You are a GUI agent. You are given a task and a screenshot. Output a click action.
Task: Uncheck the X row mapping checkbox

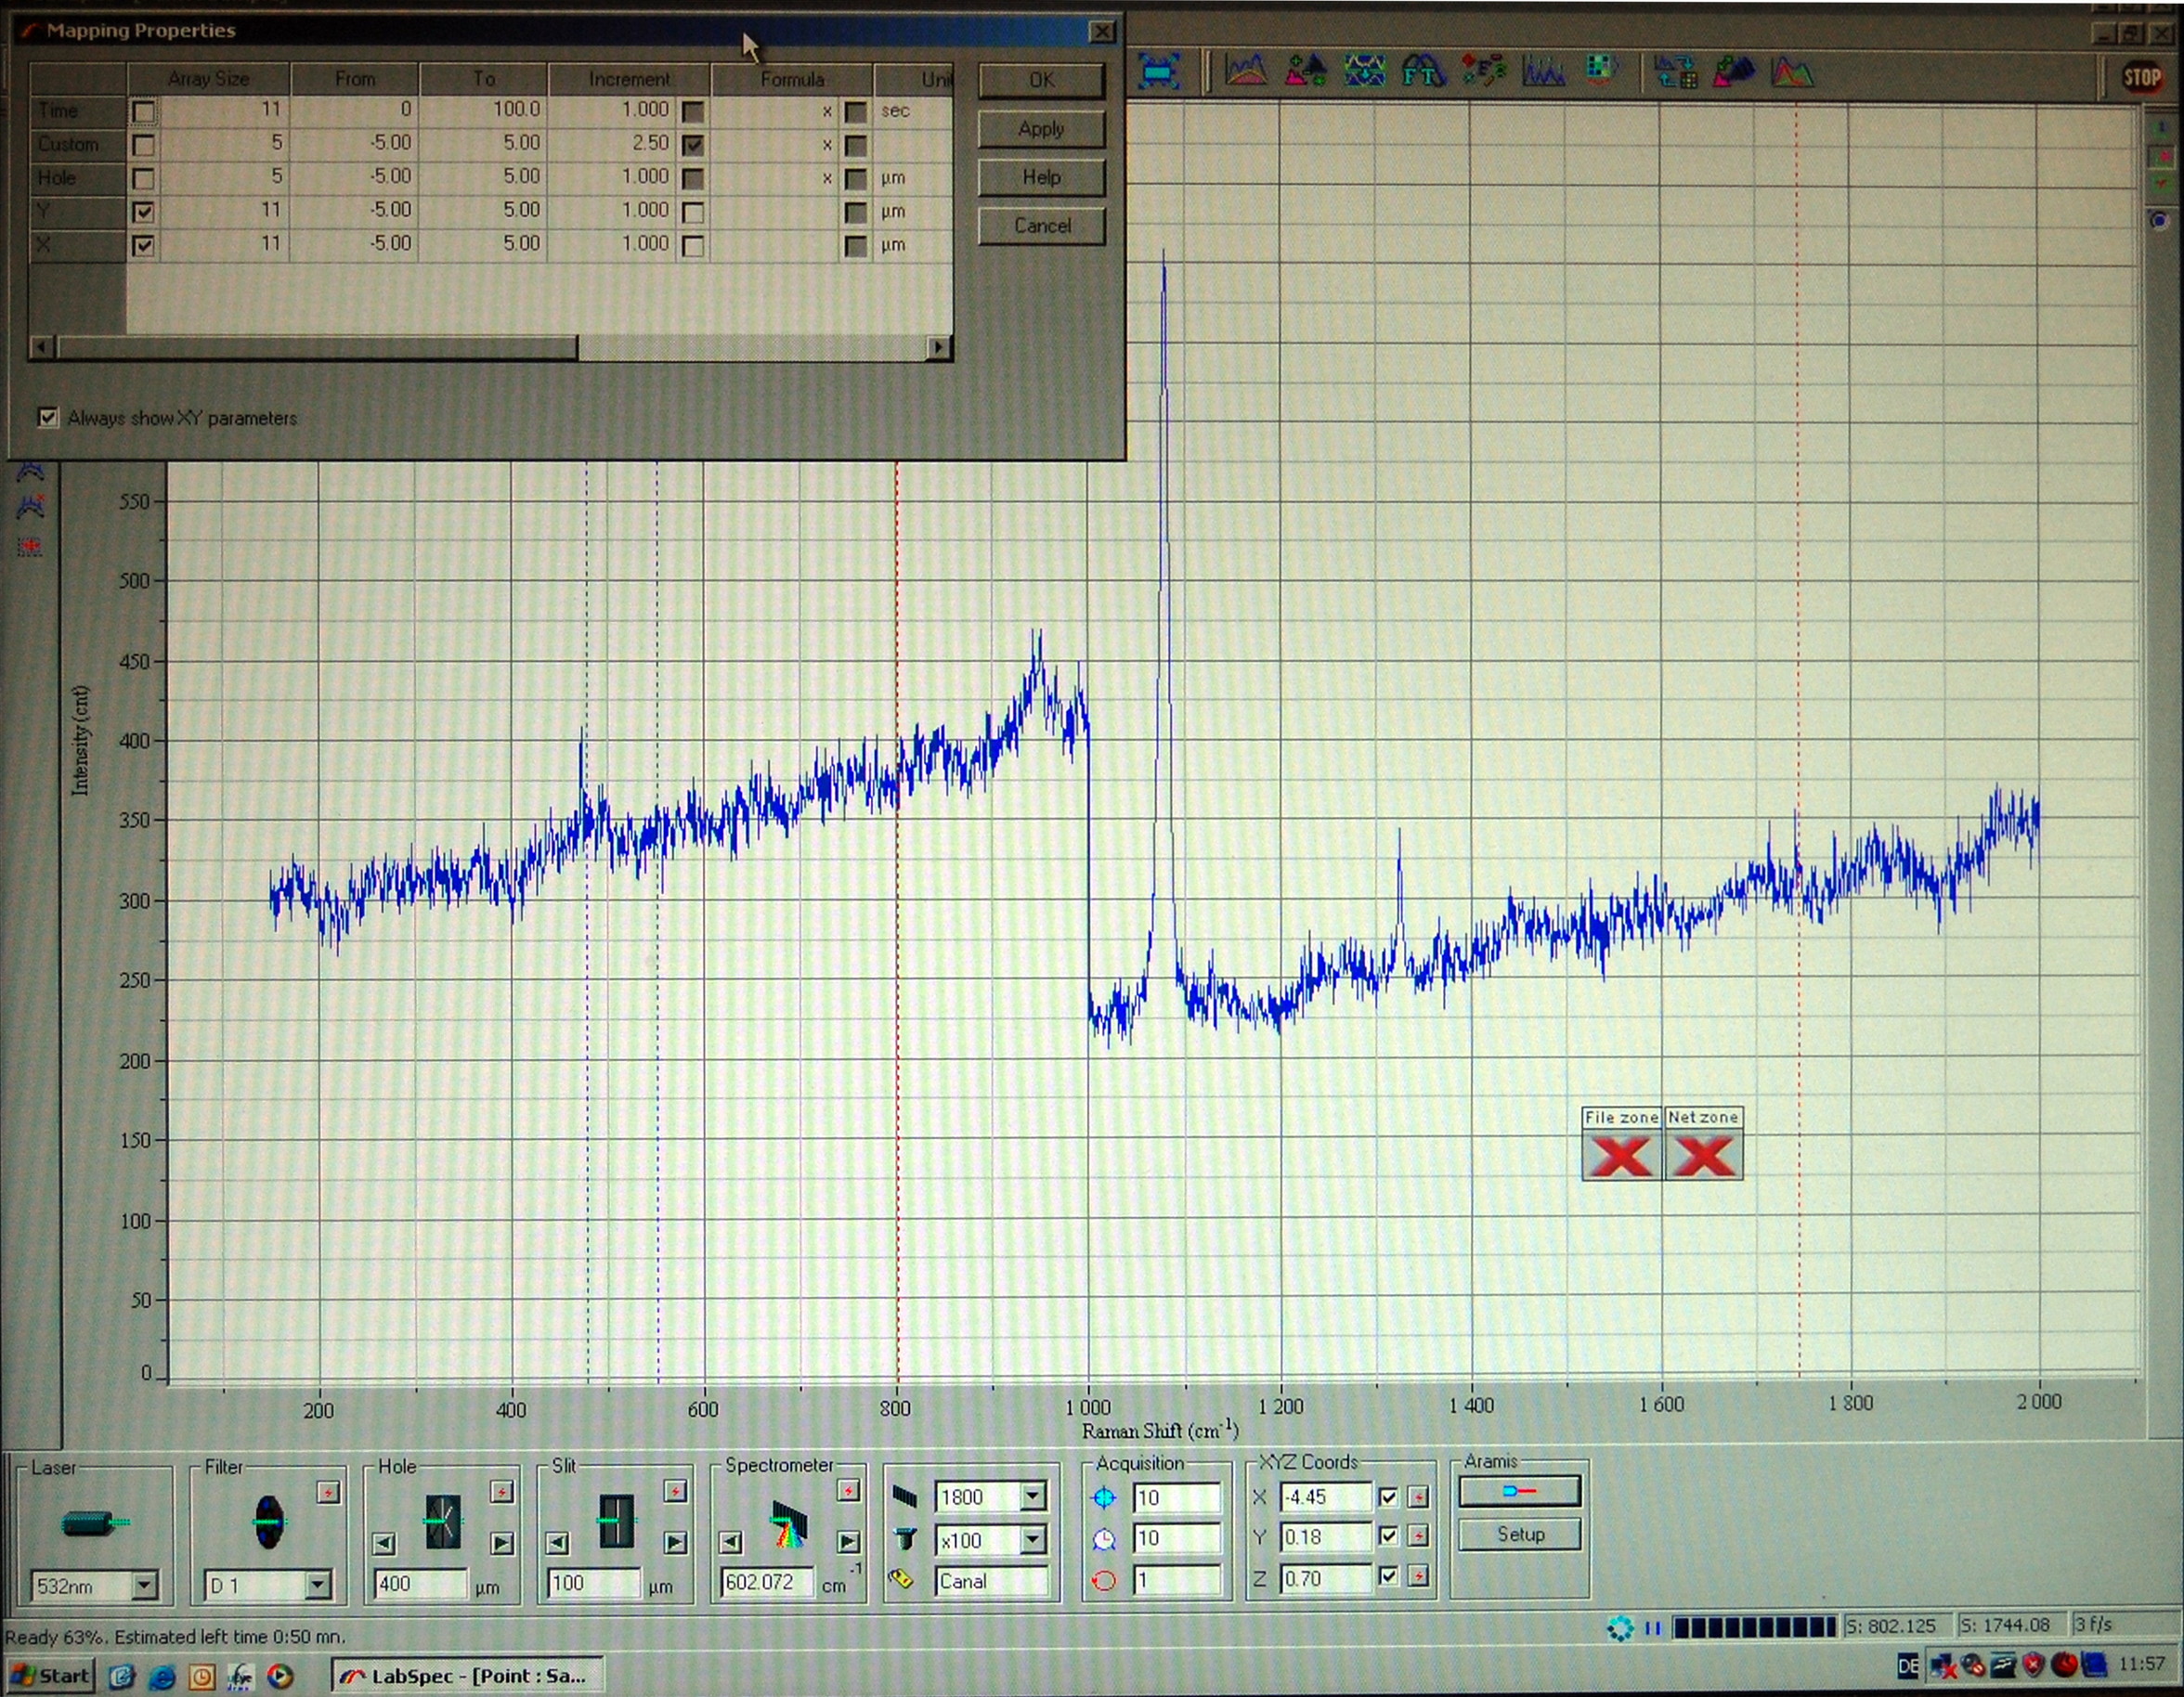tap(144, 245)
